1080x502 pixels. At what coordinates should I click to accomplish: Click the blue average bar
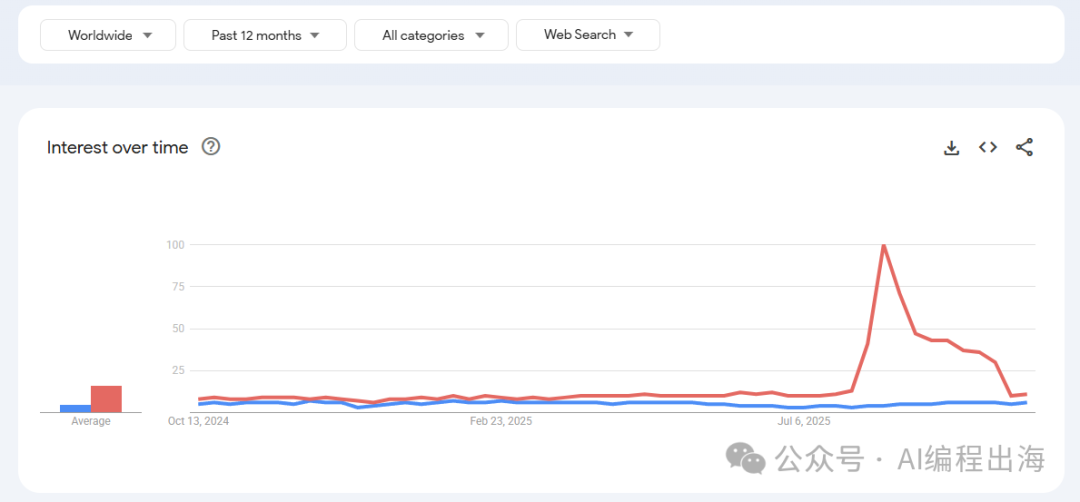(x=75, y=408)
